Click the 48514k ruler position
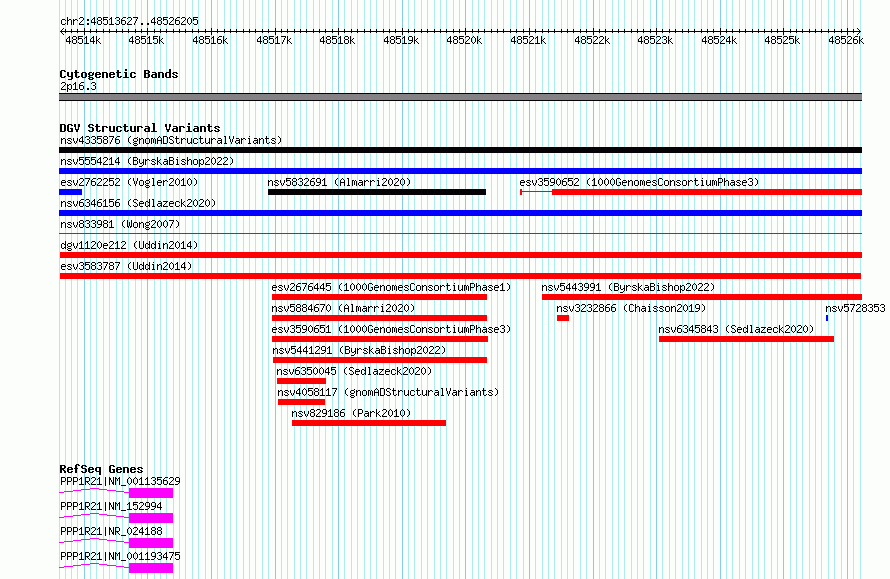 point(83,40)
